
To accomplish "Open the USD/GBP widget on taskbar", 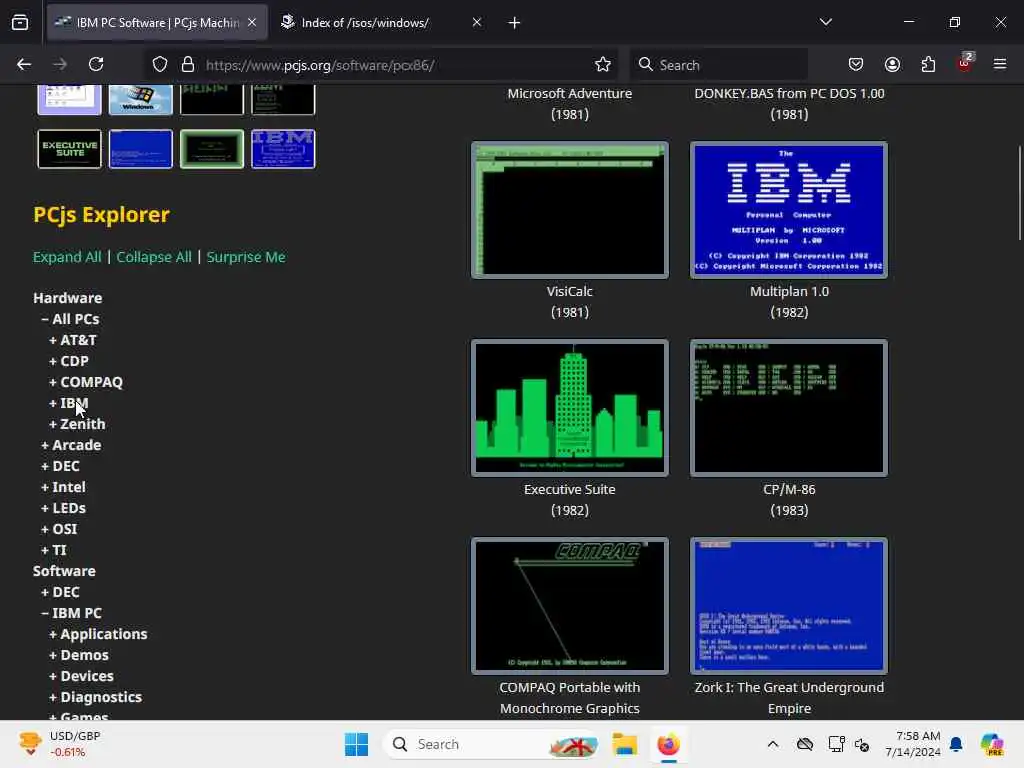I will pyautogui.click(x=60, y=744).
